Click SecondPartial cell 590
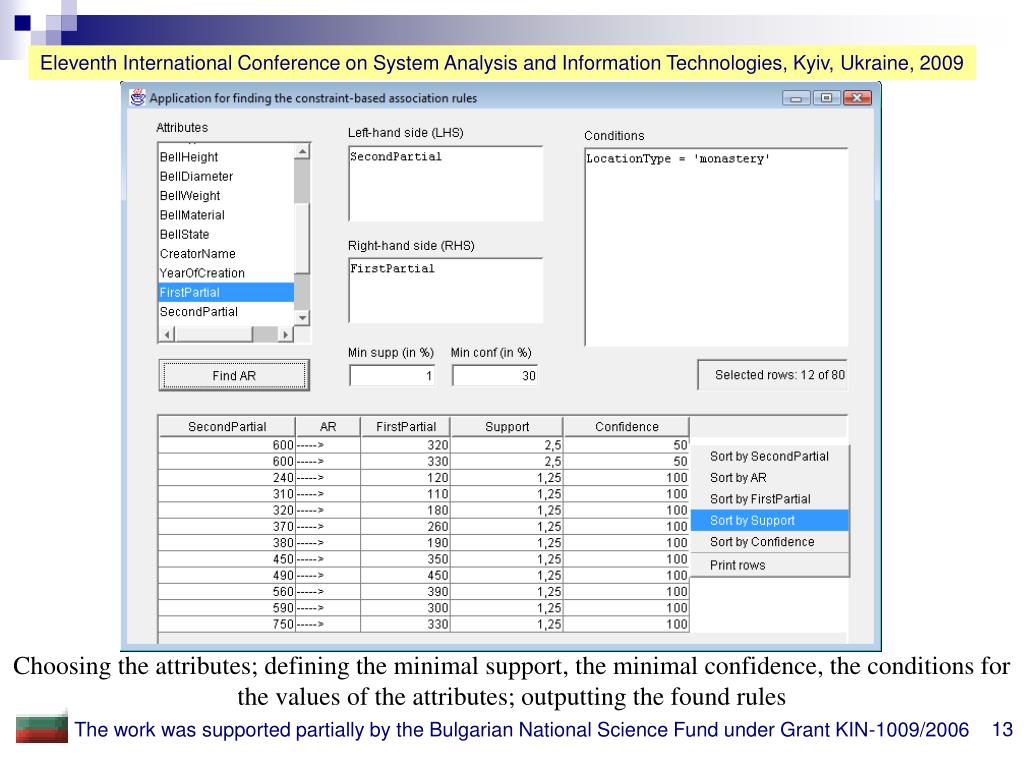This screenshot has width=1024, height=768. (227, 608)
